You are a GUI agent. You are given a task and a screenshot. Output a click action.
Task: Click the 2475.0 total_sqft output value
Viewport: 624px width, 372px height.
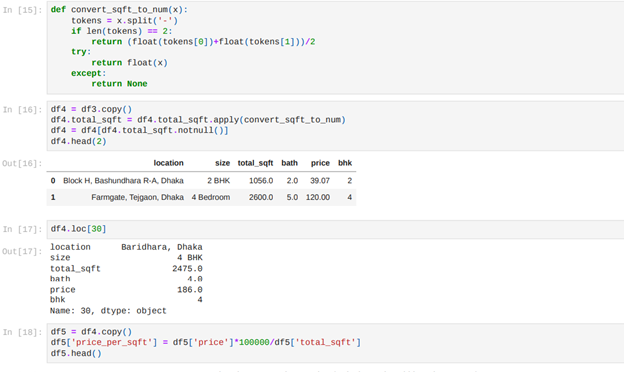click(x=187, y=269)
